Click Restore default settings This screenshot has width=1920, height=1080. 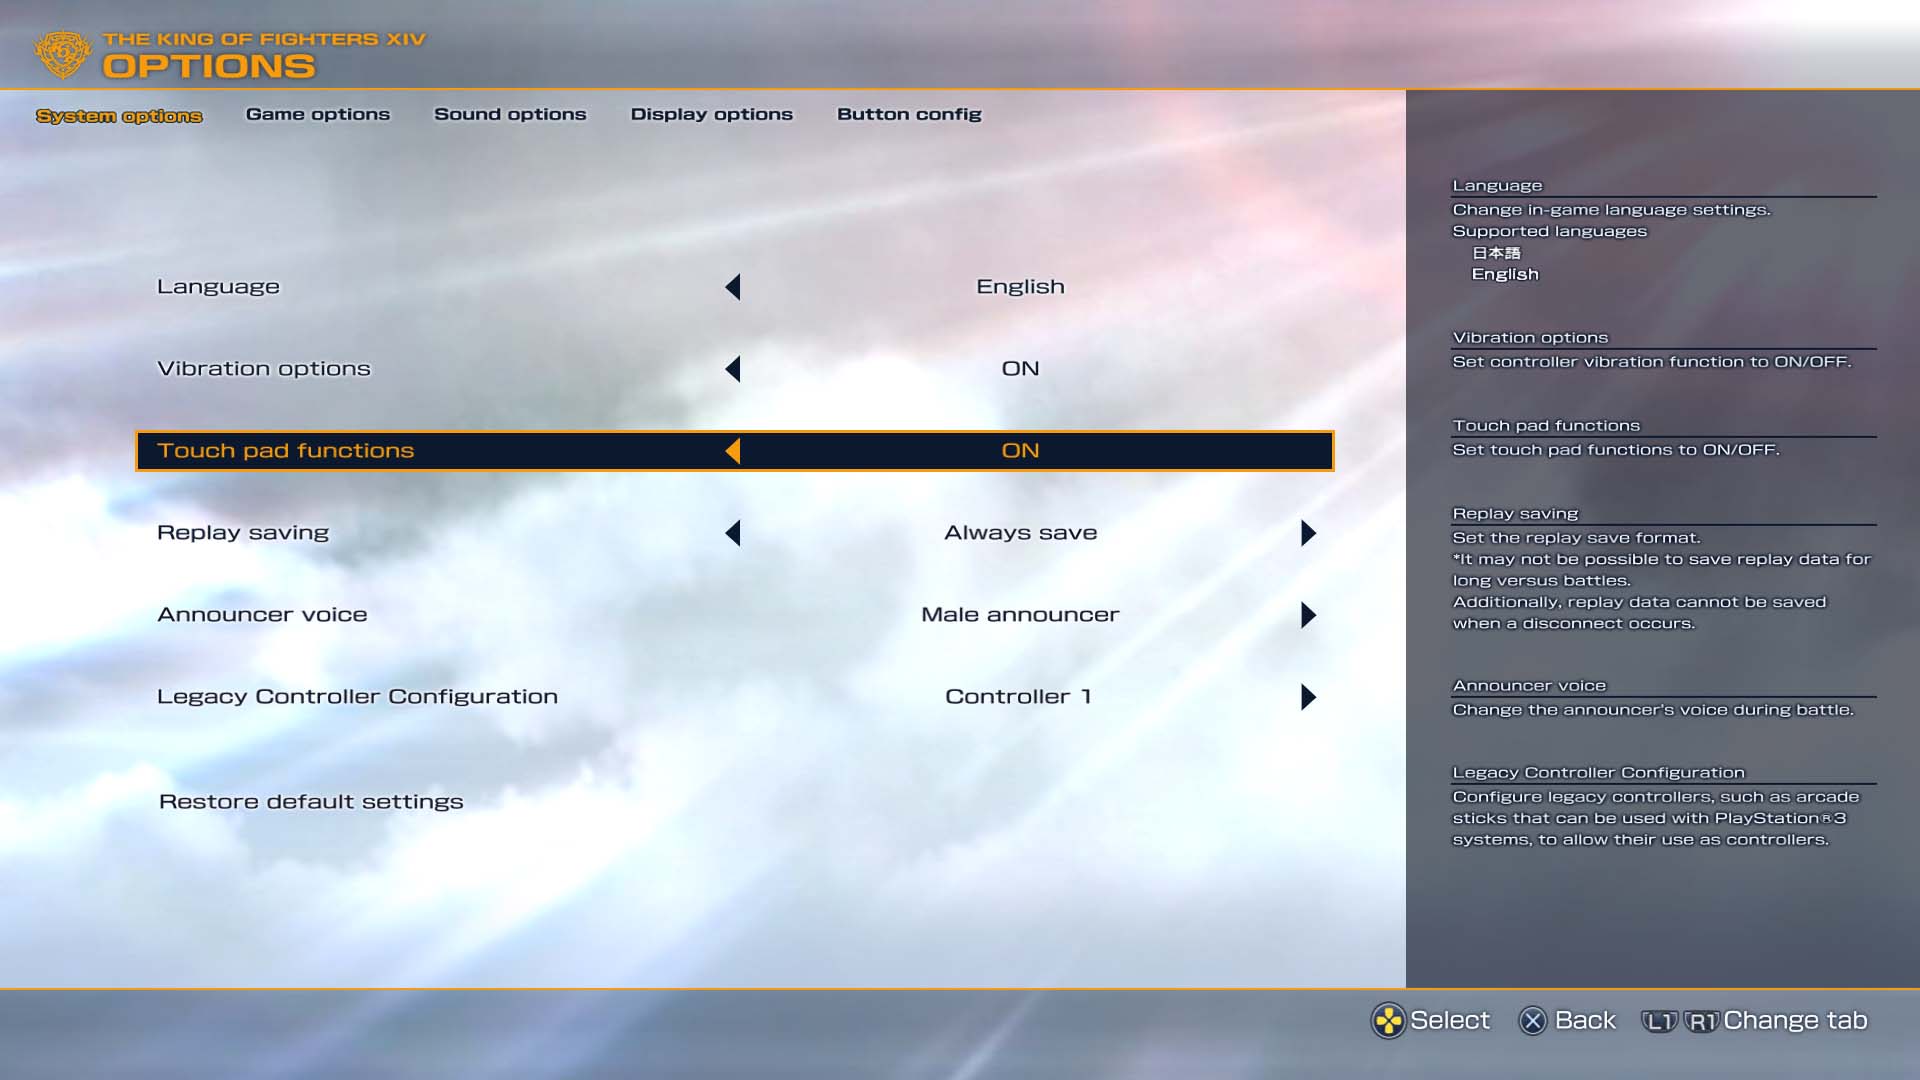311,802
